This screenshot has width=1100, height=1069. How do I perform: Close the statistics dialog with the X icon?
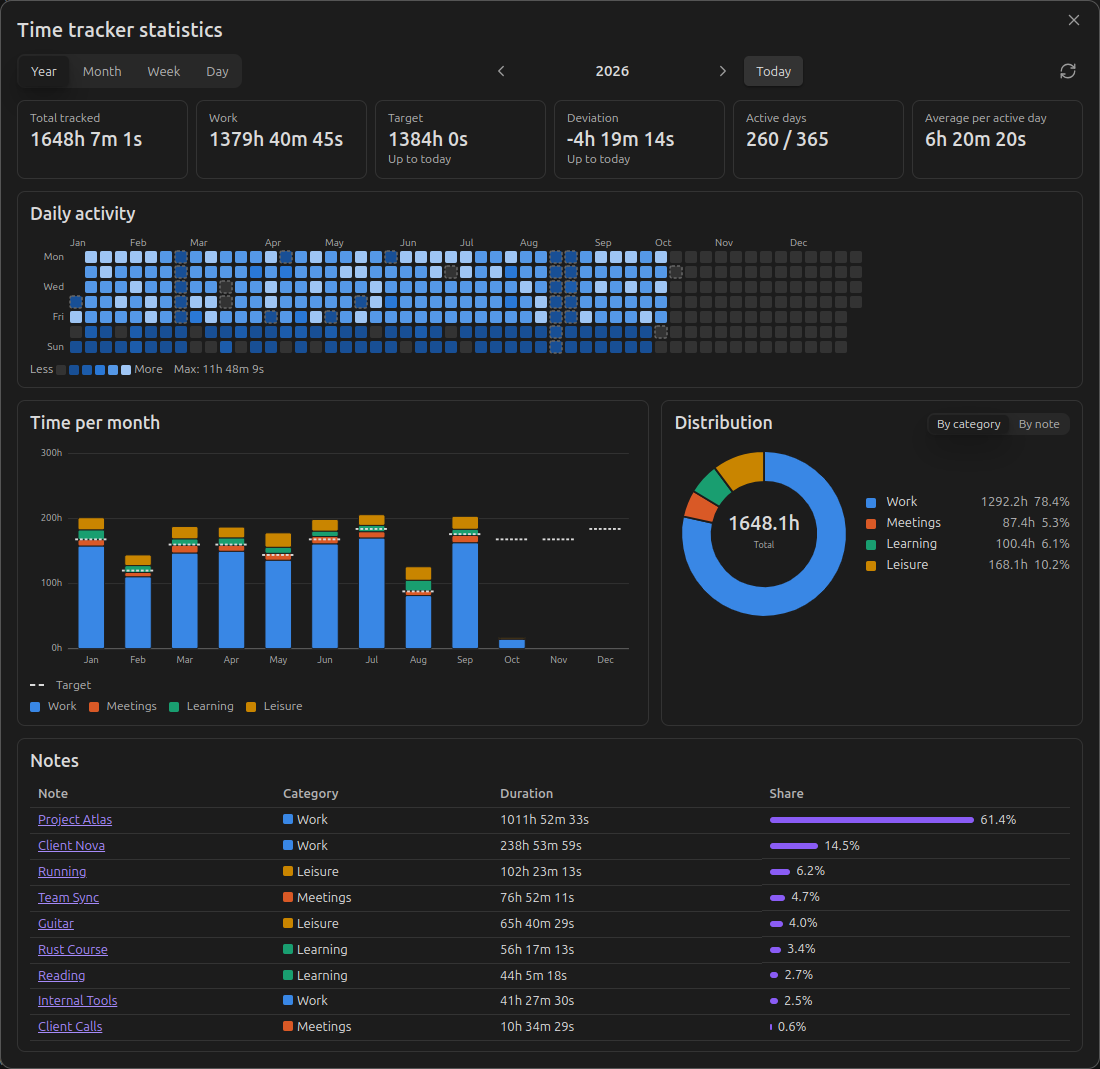(x=1073, y=20)
